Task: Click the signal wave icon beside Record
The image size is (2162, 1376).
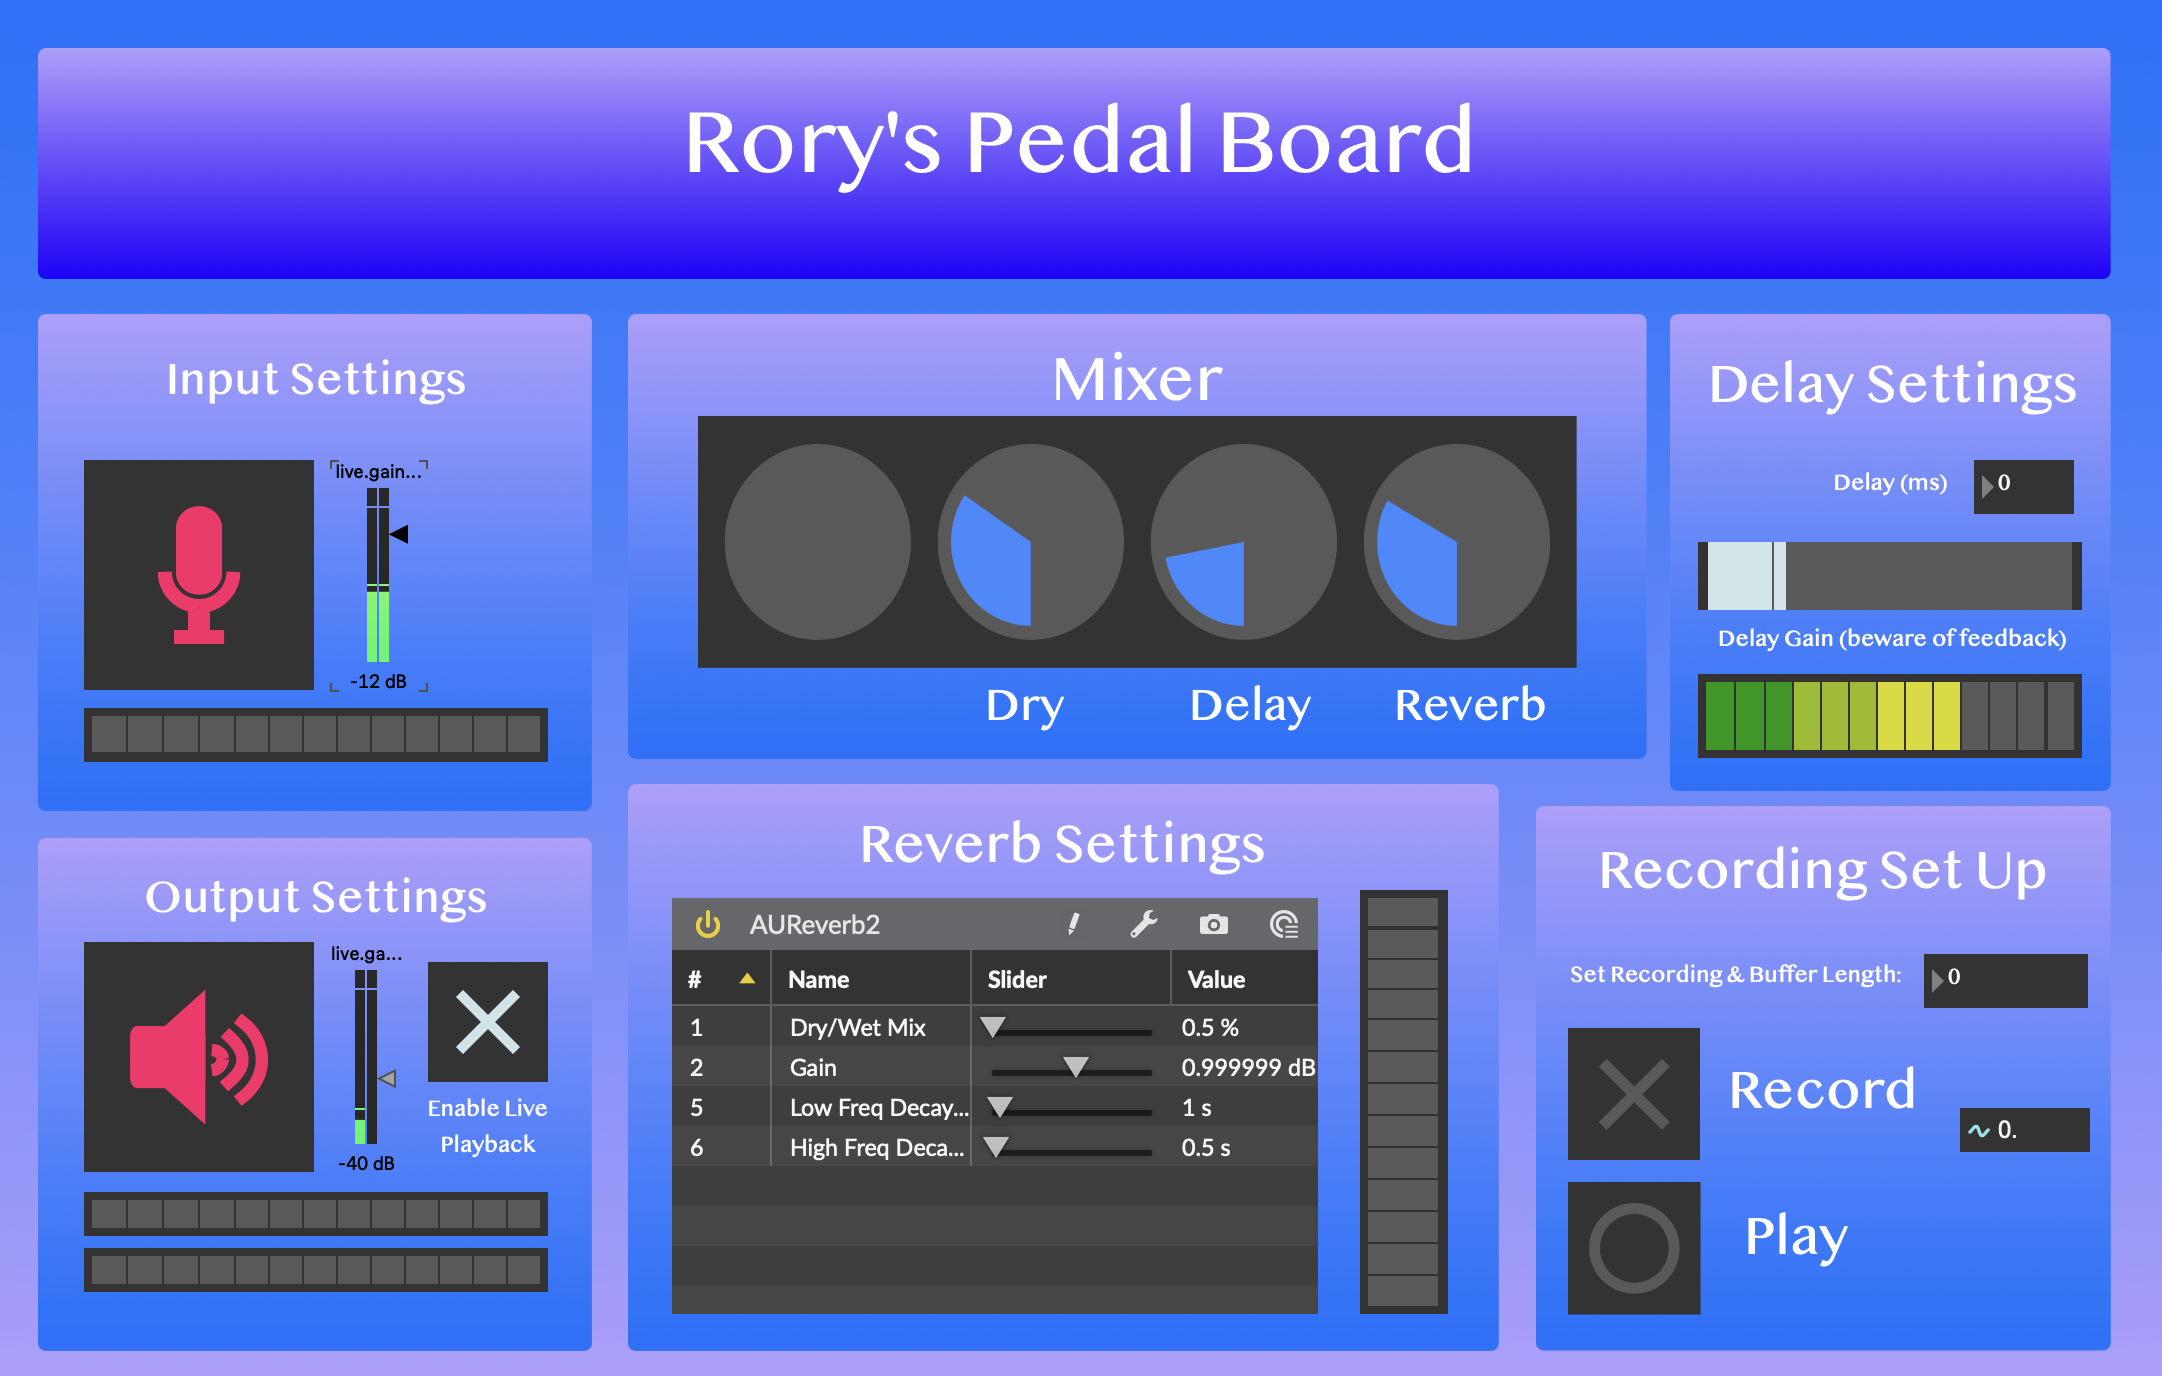Action: click(1978, 1131)
